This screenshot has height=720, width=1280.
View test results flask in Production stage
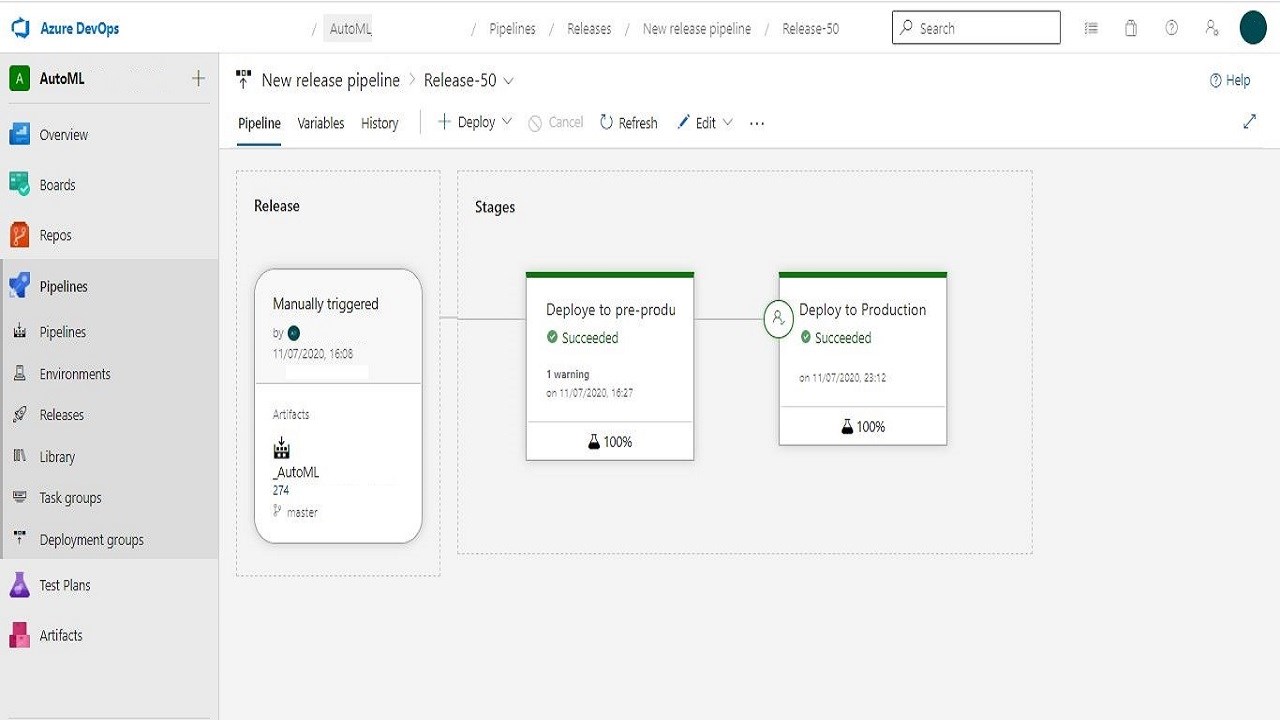pyautogui.click(x=847, y=426)
